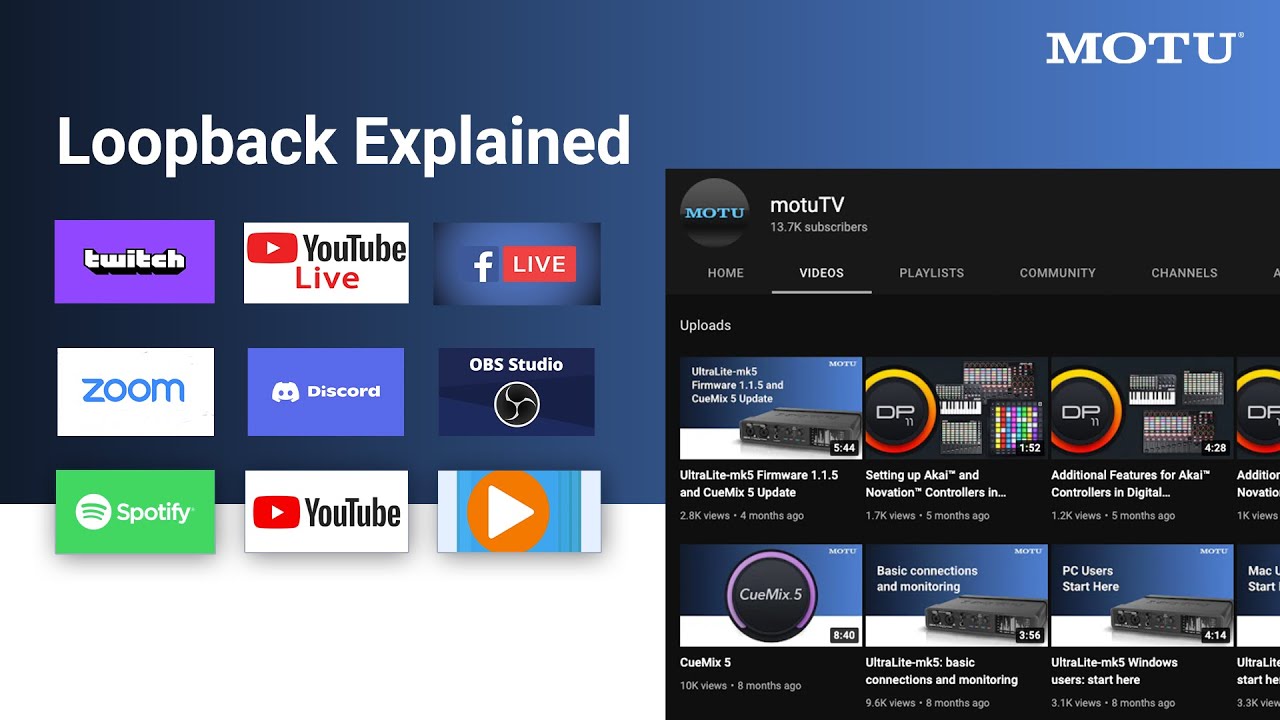Click the Discord logo tile
The image size is (1280, 720).
coord(326,392)
